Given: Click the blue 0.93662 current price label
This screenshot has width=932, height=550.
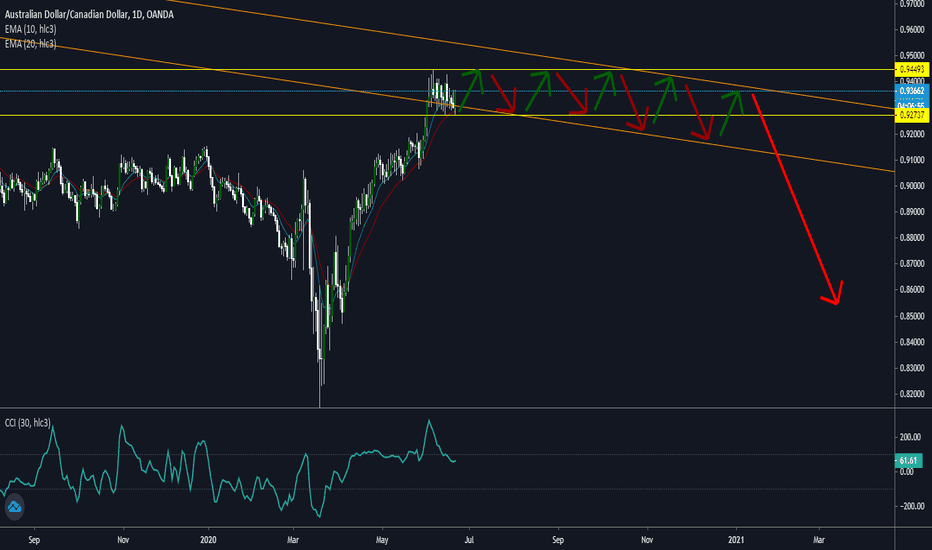Looking at the screenshot, I should click(x=912, y=91).
